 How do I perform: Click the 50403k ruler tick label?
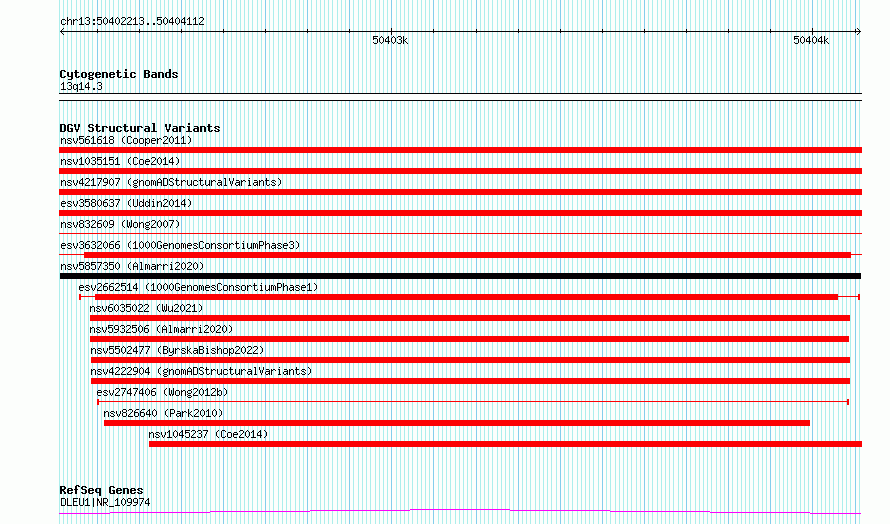[x=390, y=40]
